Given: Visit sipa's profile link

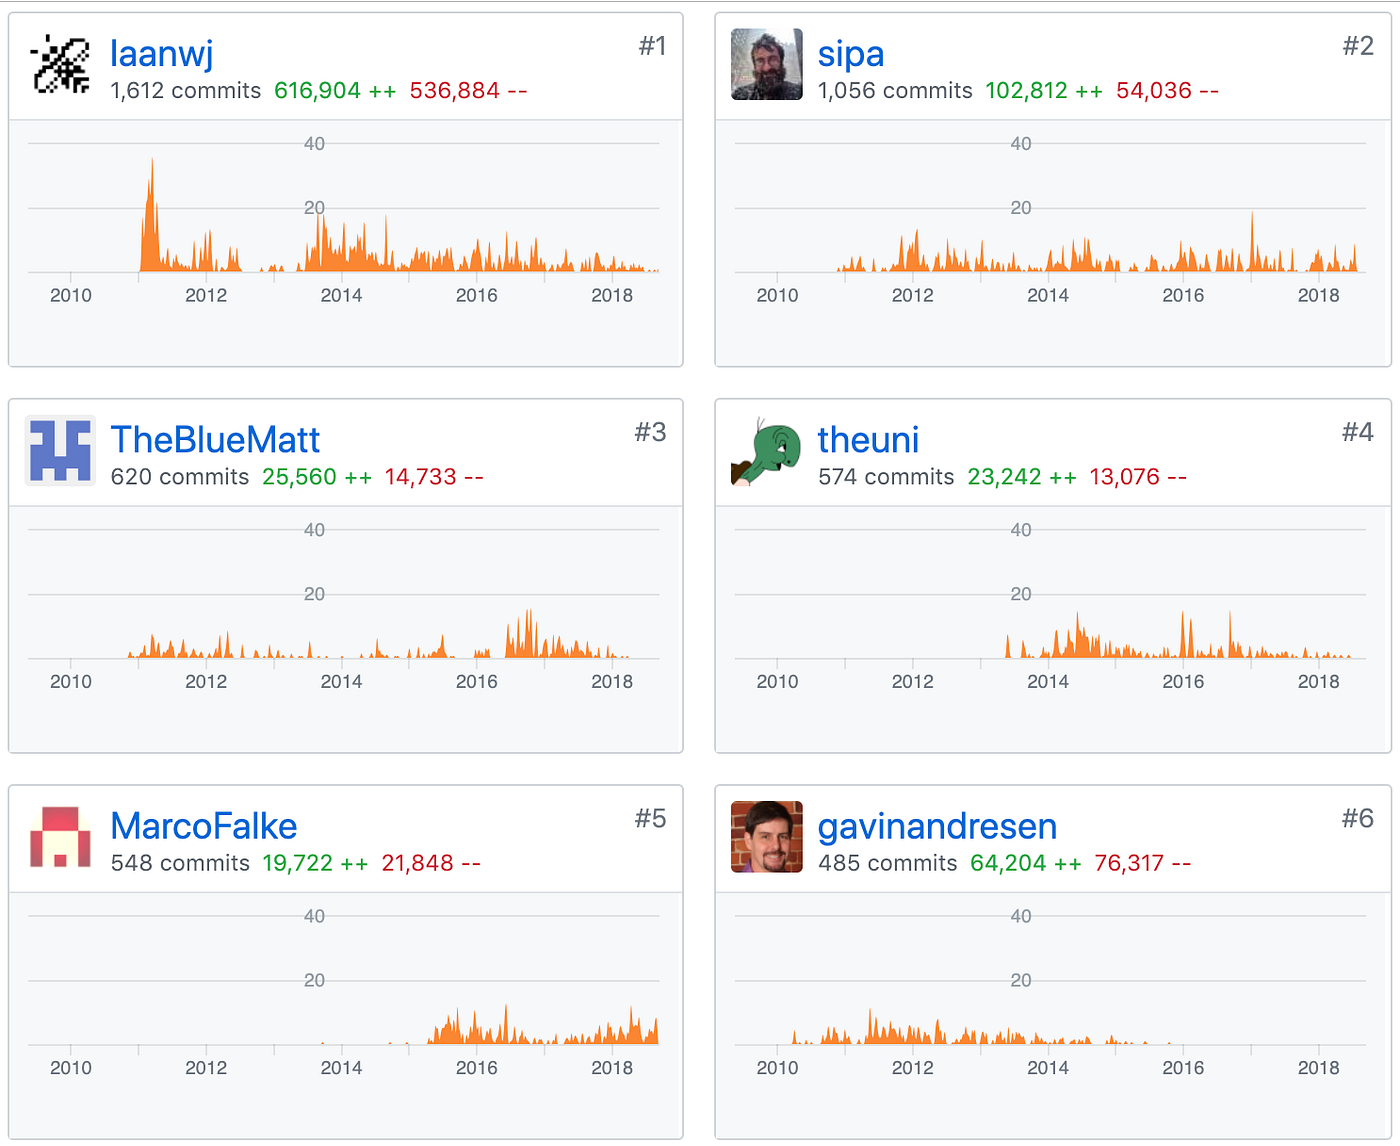Looking at the screenshot, I should click(851, 53).
